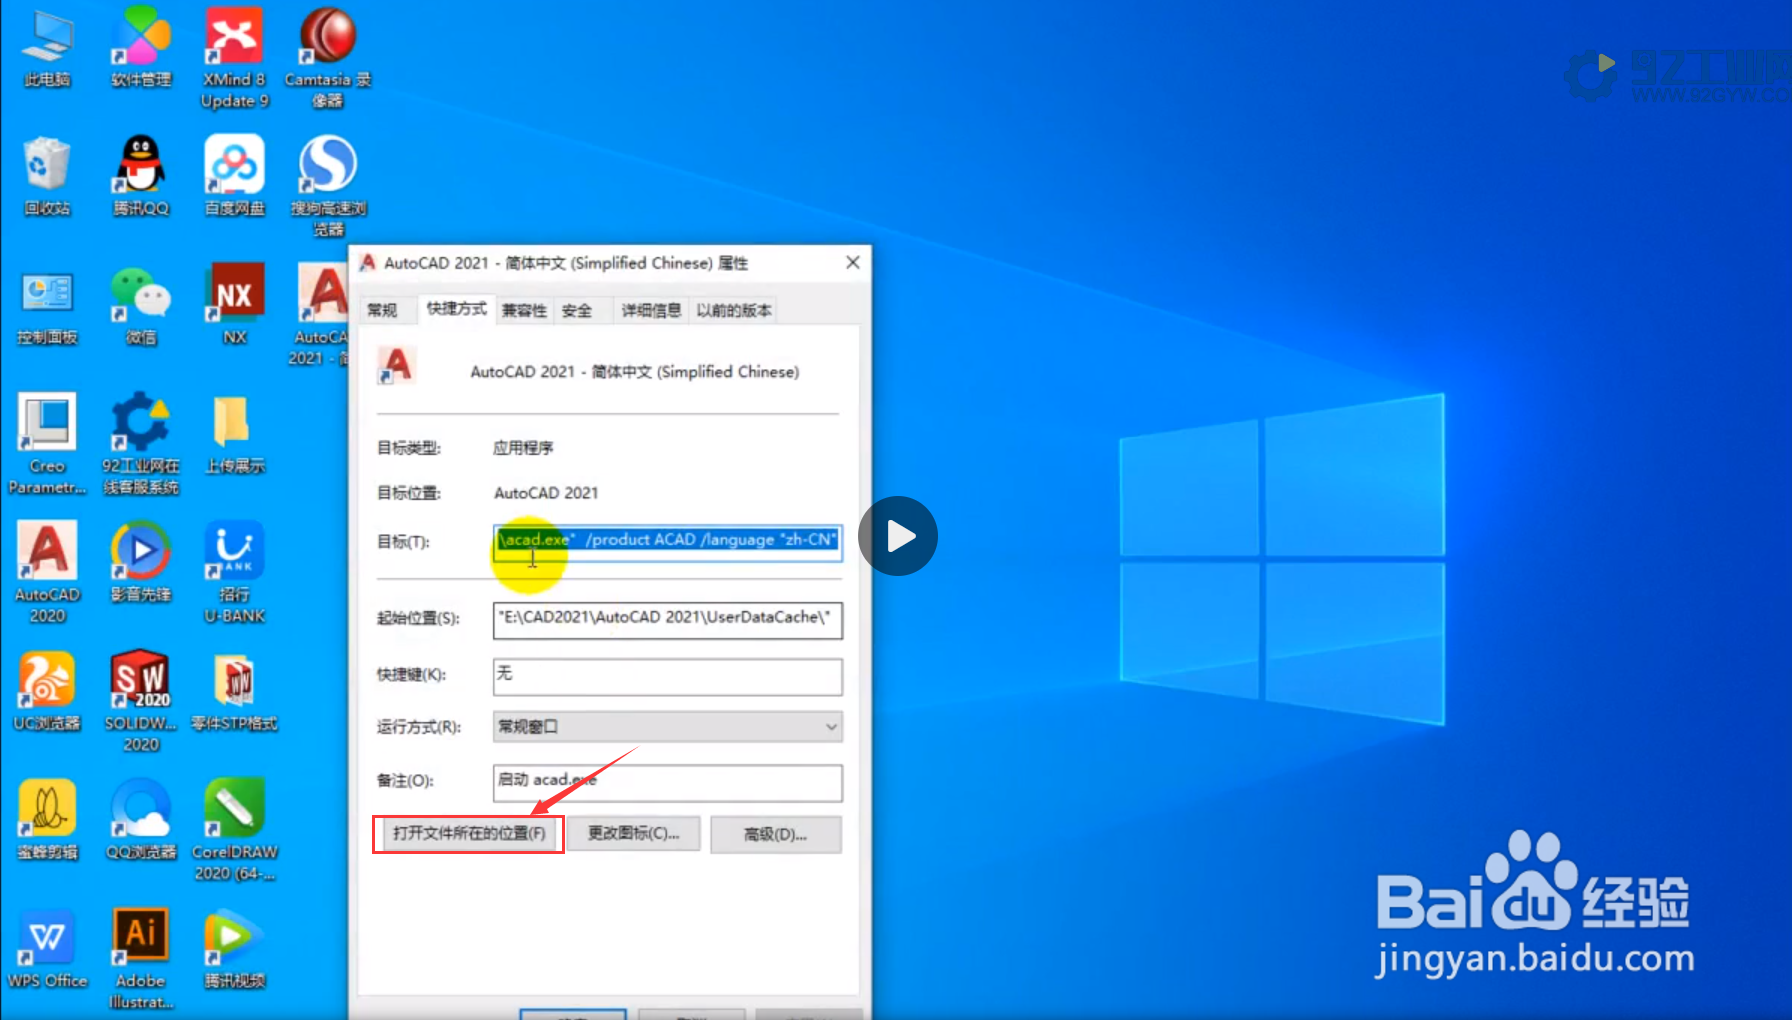The height and width of the screenshot is (1020, 1792).
Task: Launch AutoCAD 2020 desktop shortcut
Action: pos(47,572)
